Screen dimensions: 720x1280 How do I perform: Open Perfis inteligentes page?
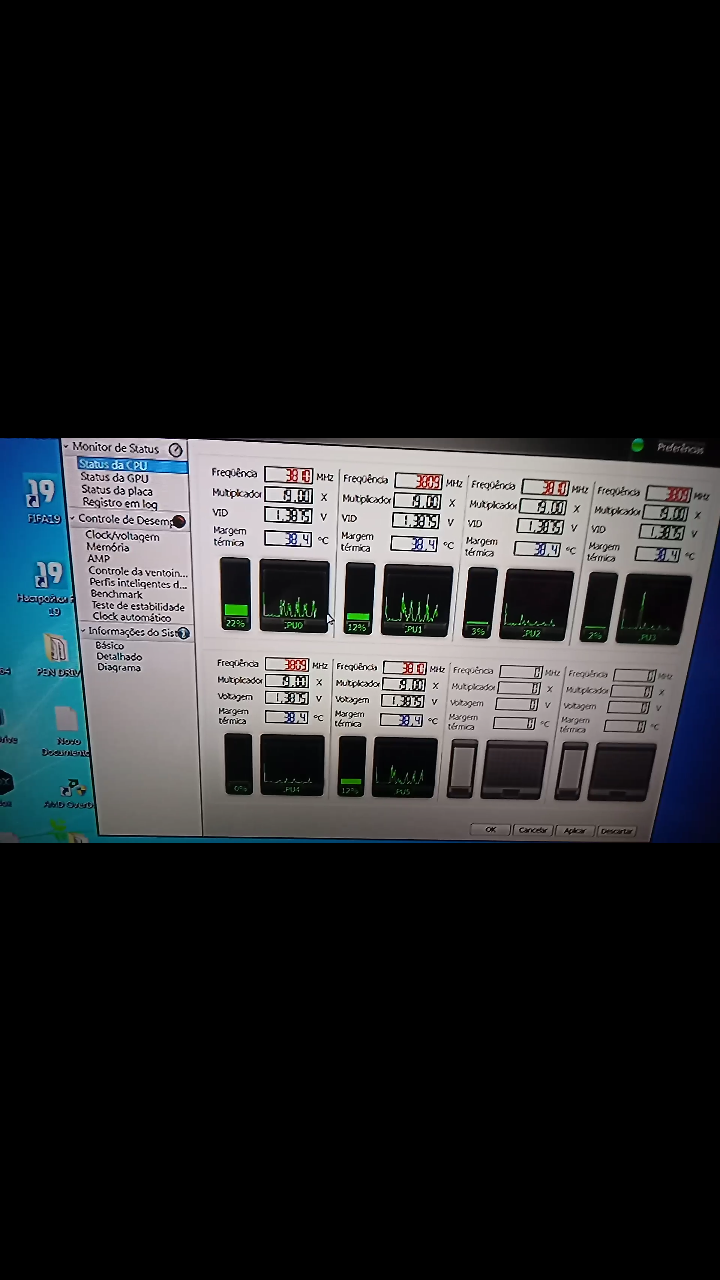pos(138,583)
